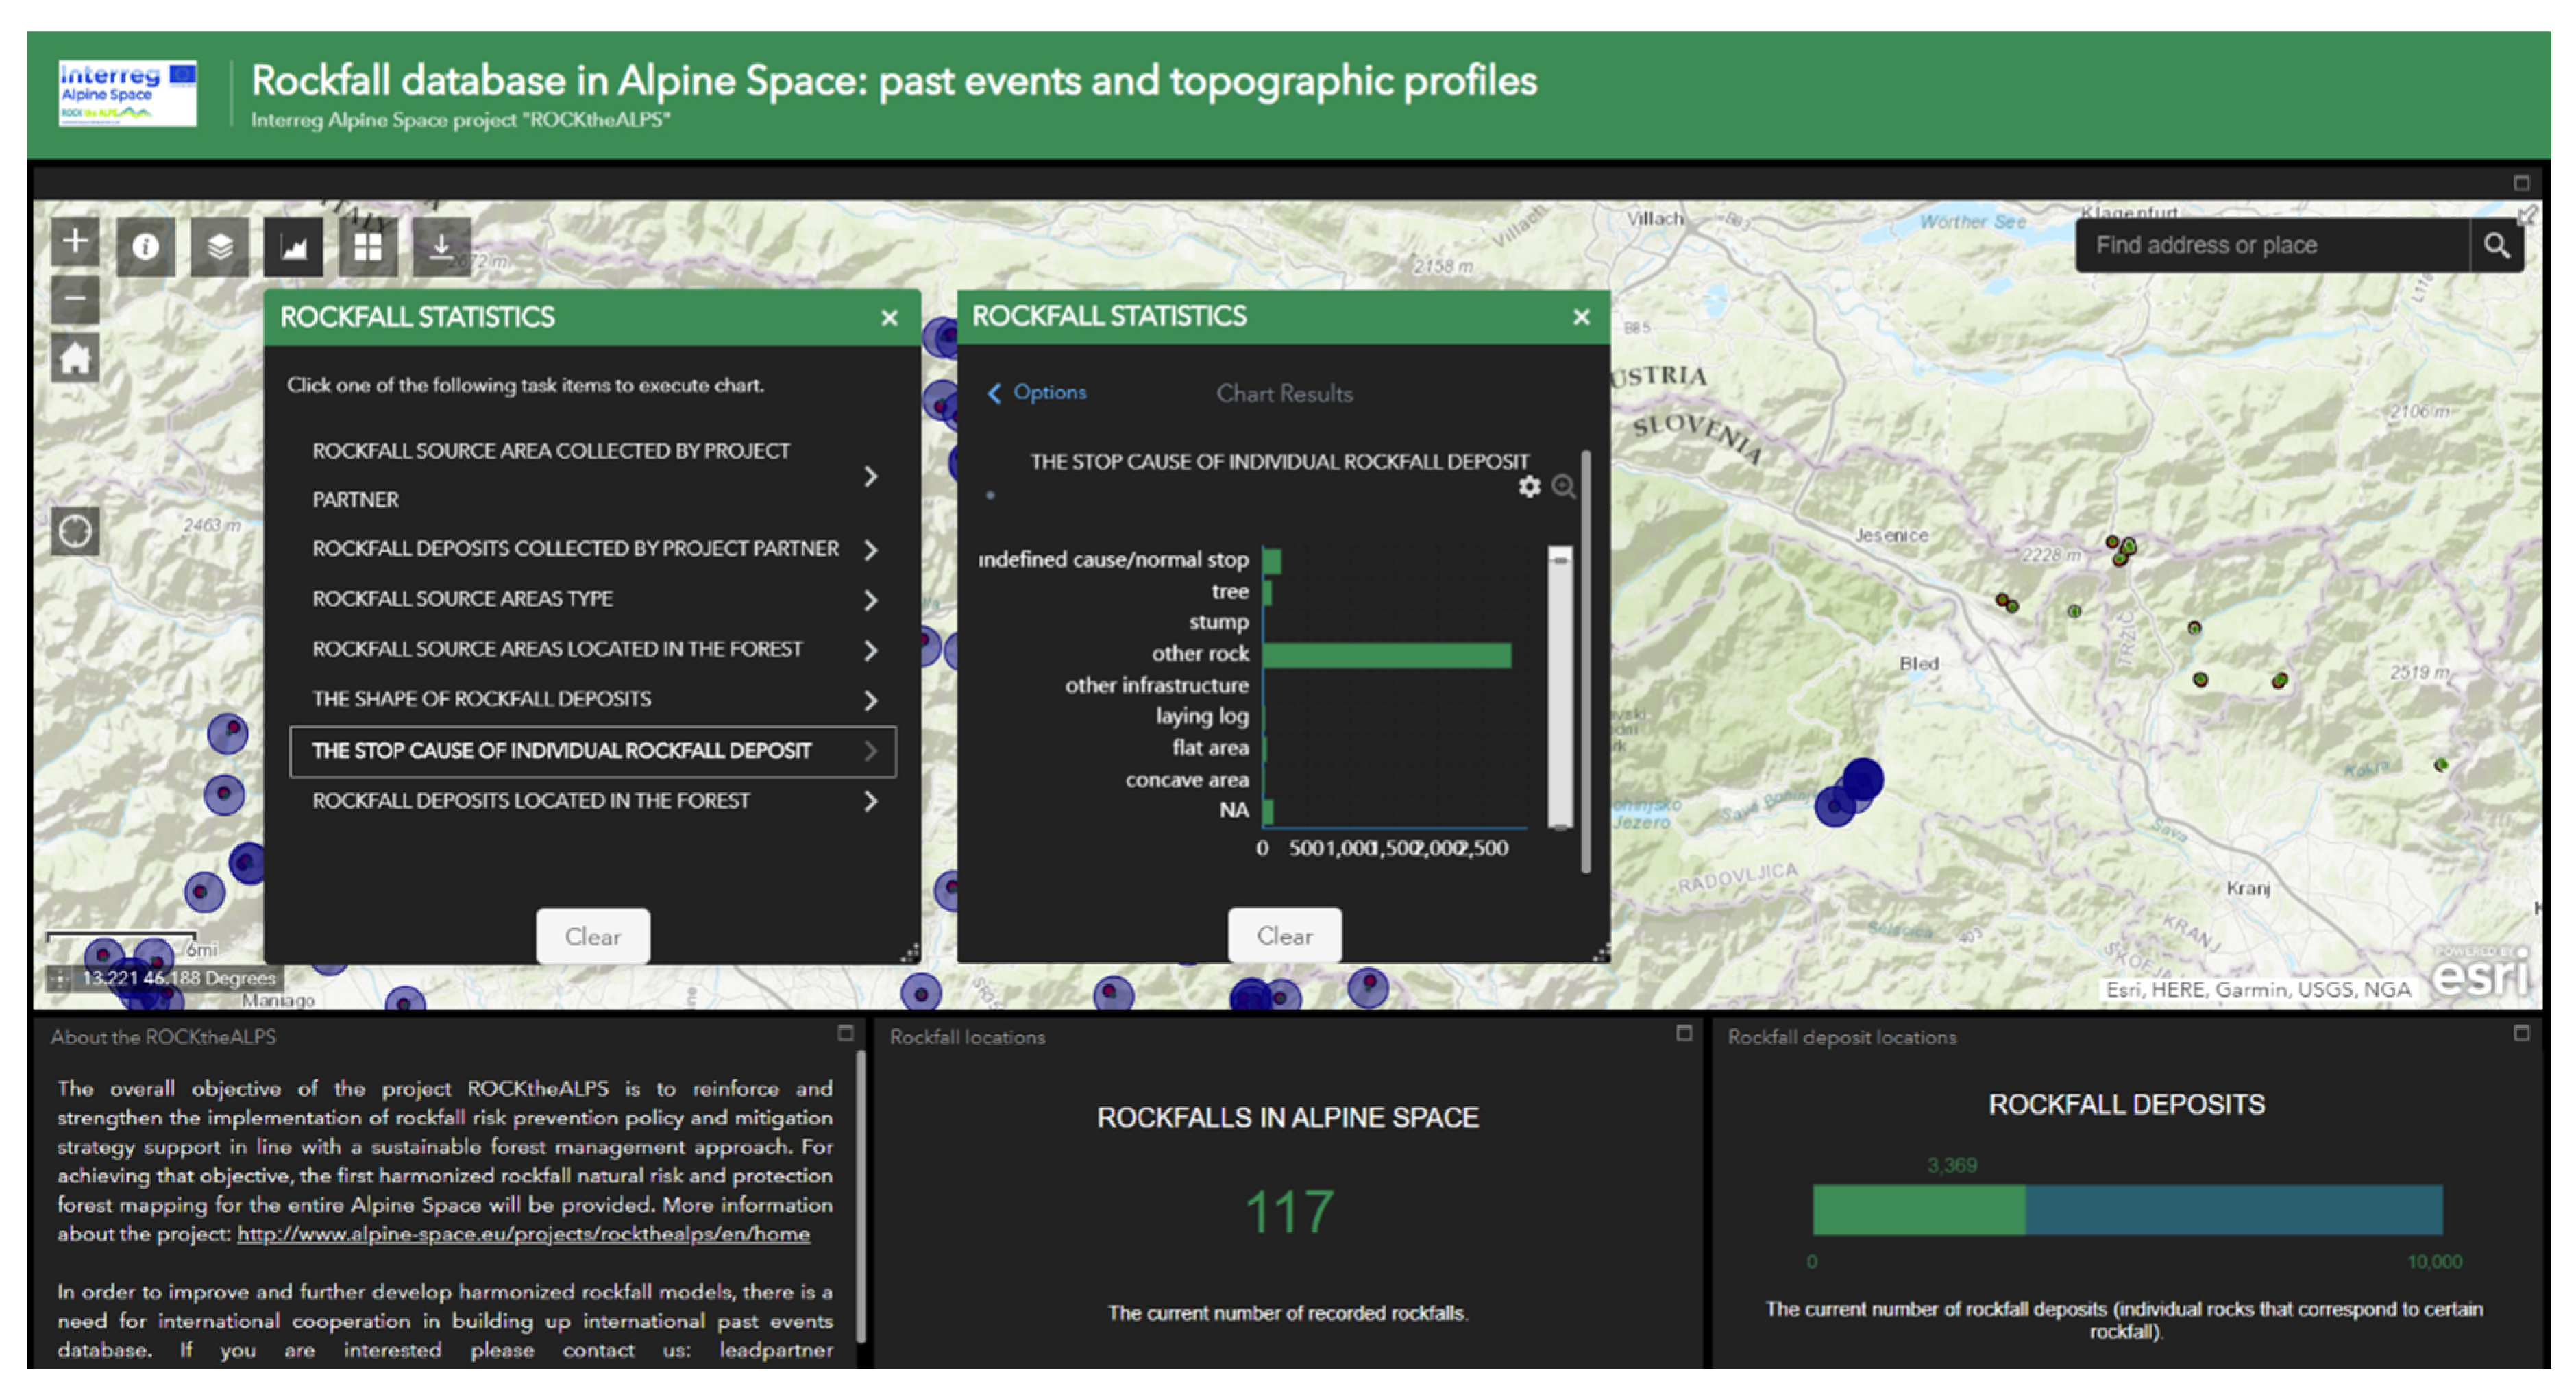The width and height of the screenshot is (2576, 1399).
Task: Click the esri logo on map
Action: (2480, 973)
